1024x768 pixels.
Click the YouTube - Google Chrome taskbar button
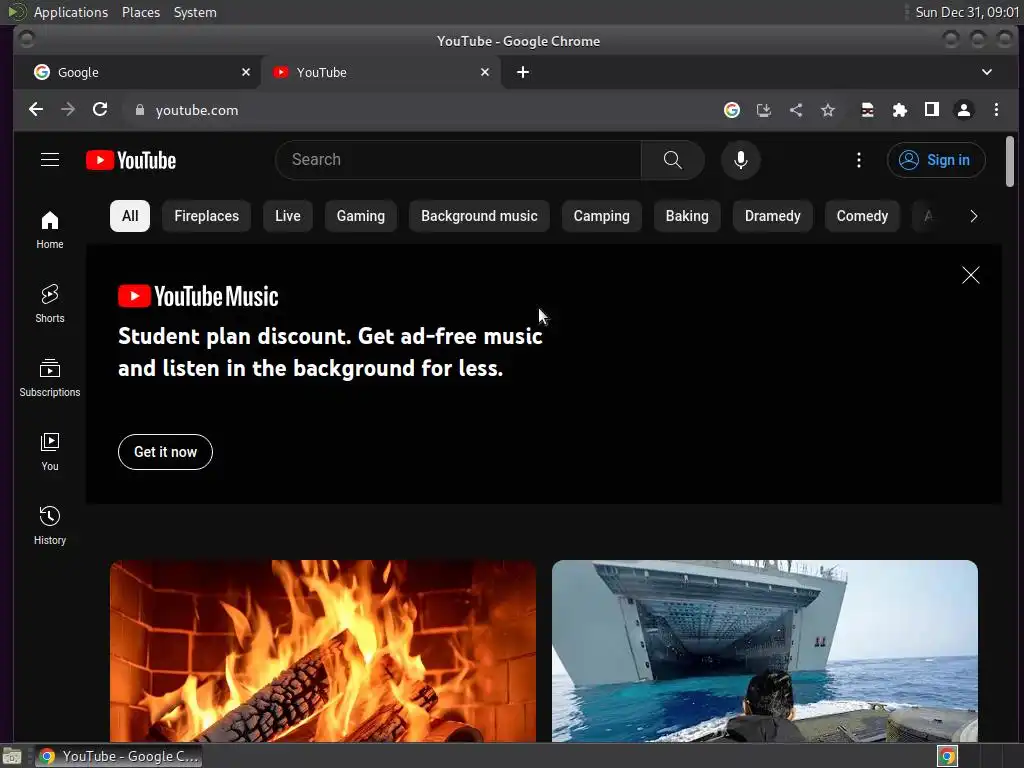(x=119, y=756)
